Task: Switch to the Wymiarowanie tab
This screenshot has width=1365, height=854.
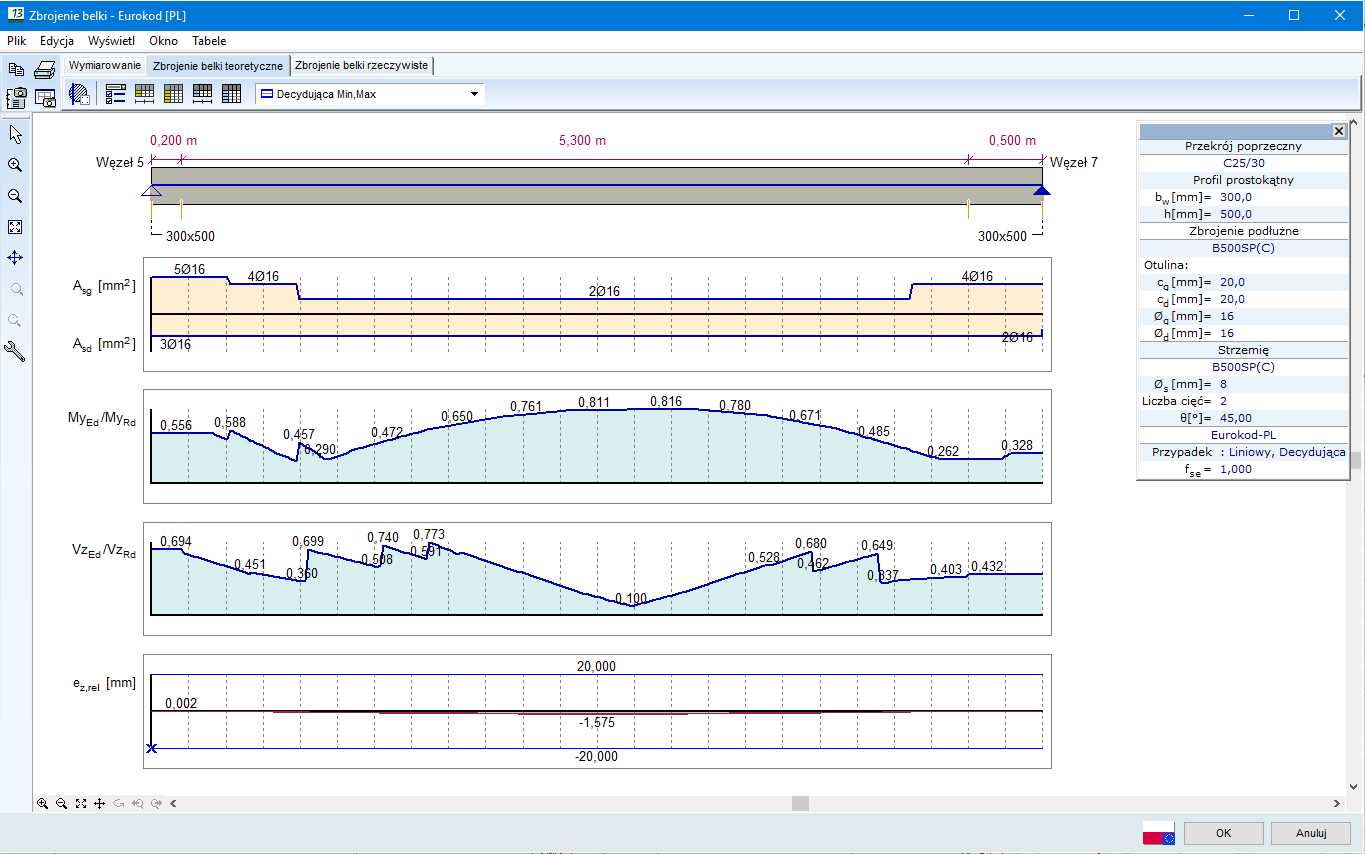Action: coord(105,66)
